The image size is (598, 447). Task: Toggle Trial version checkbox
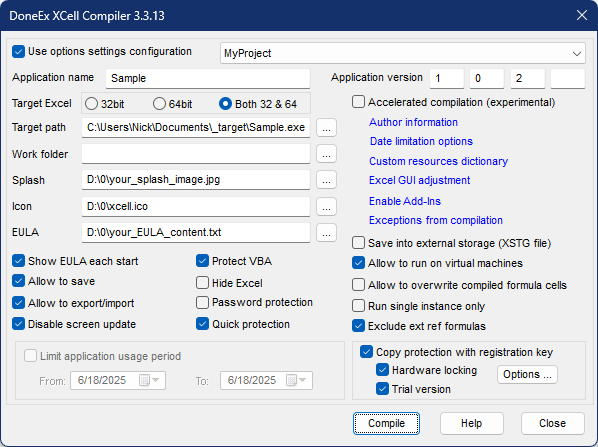point(383,389)
